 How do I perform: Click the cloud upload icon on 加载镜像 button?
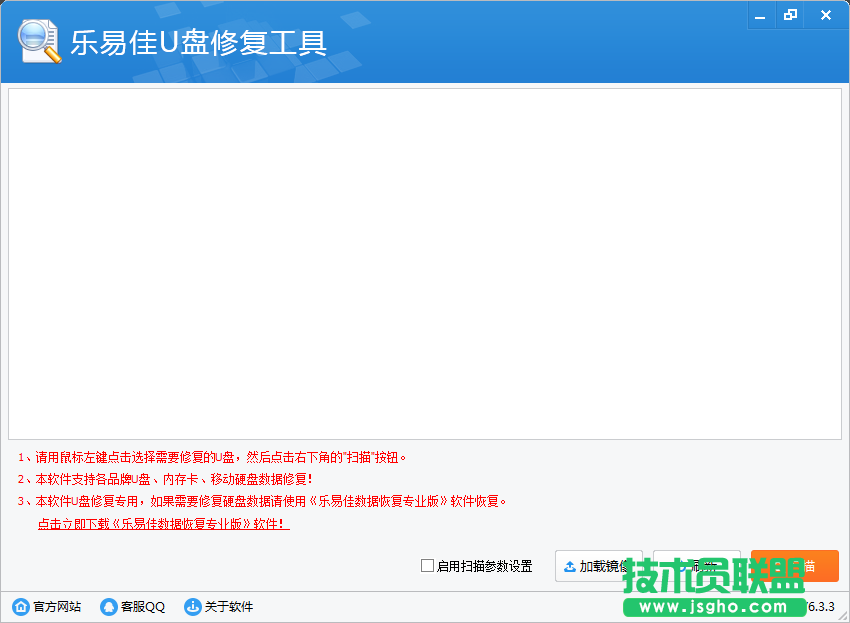(x=570, y=564)
